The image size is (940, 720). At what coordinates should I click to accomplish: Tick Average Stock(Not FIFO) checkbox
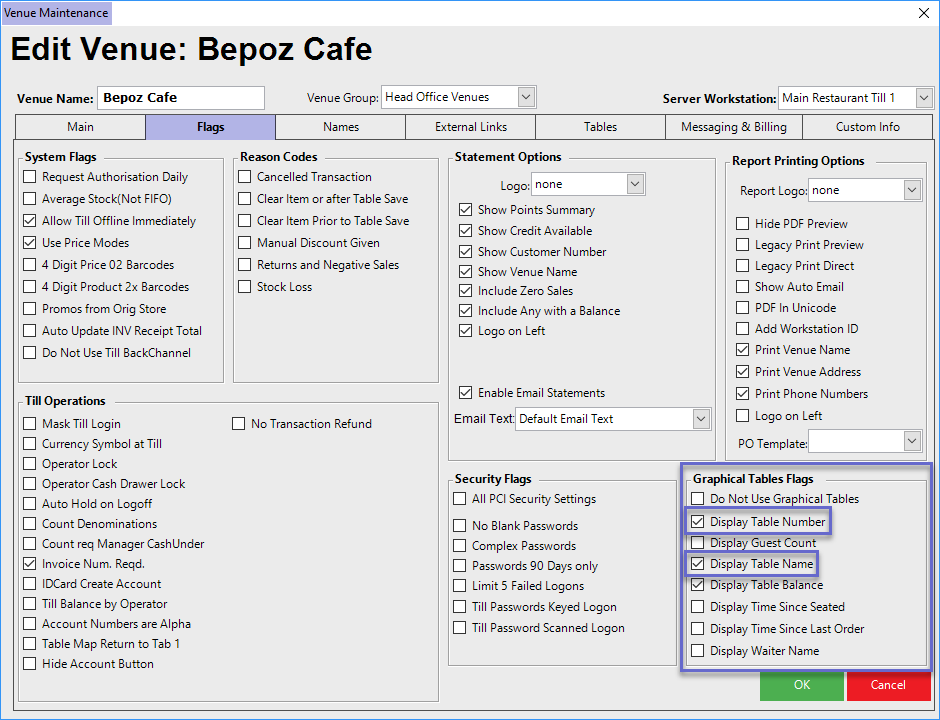coord(29,199)
